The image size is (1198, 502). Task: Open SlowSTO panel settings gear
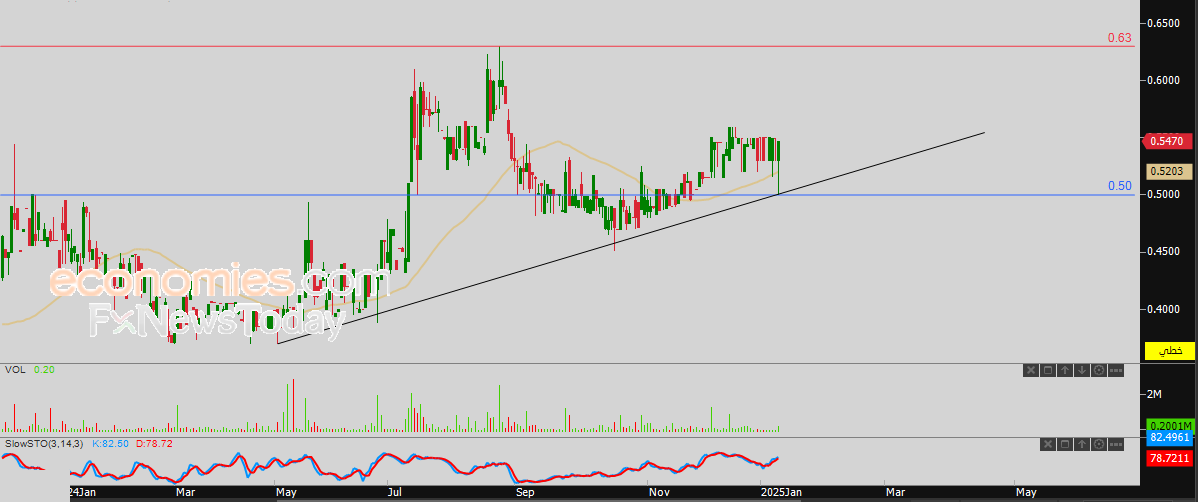pyautogui.click(x=1098, y=444)
